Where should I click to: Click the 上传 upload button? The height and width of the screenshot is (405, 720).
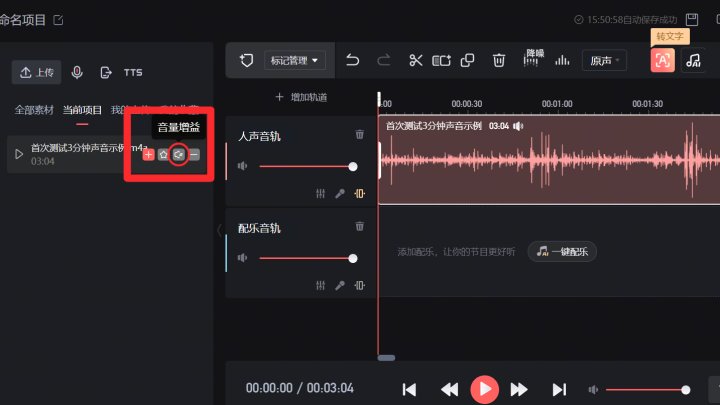coord(37,73)
